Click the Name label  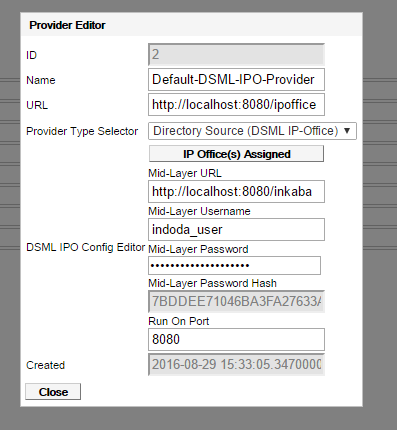[41, 80]
